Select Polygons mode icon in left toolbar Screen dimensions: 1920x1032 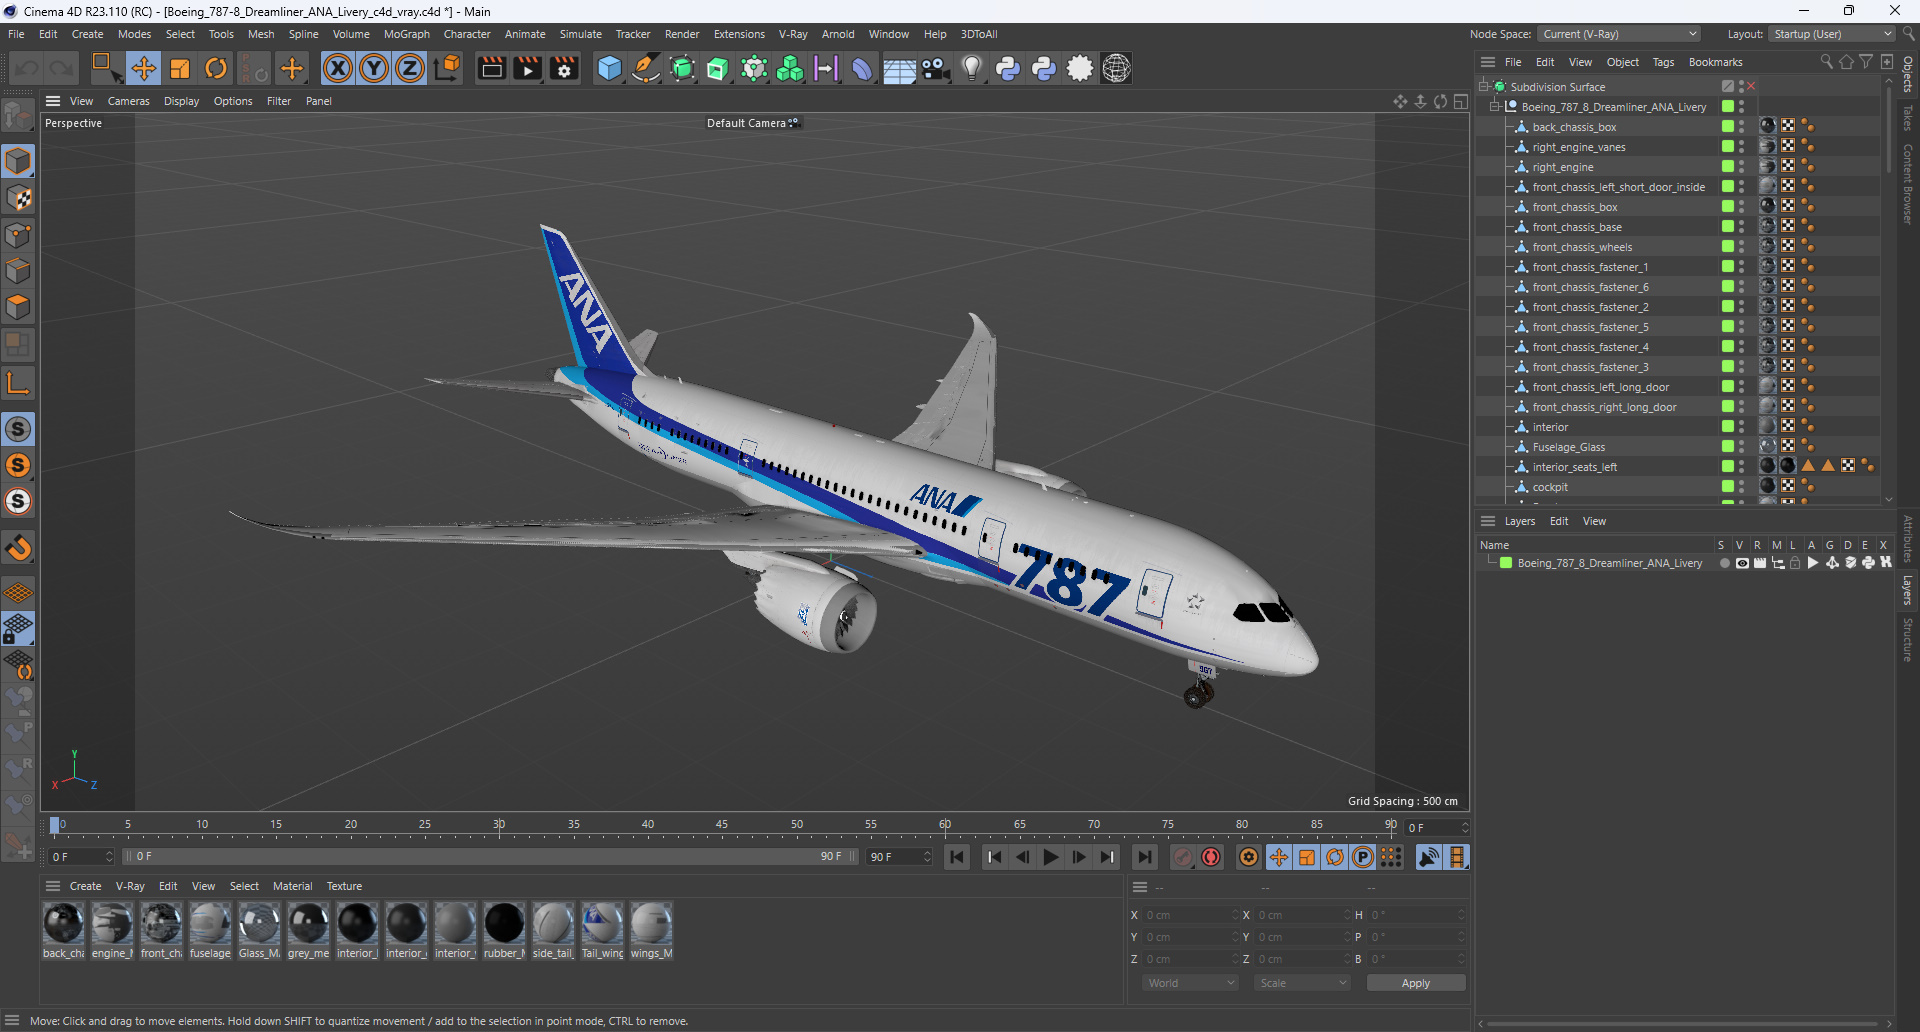click(18, 307)
